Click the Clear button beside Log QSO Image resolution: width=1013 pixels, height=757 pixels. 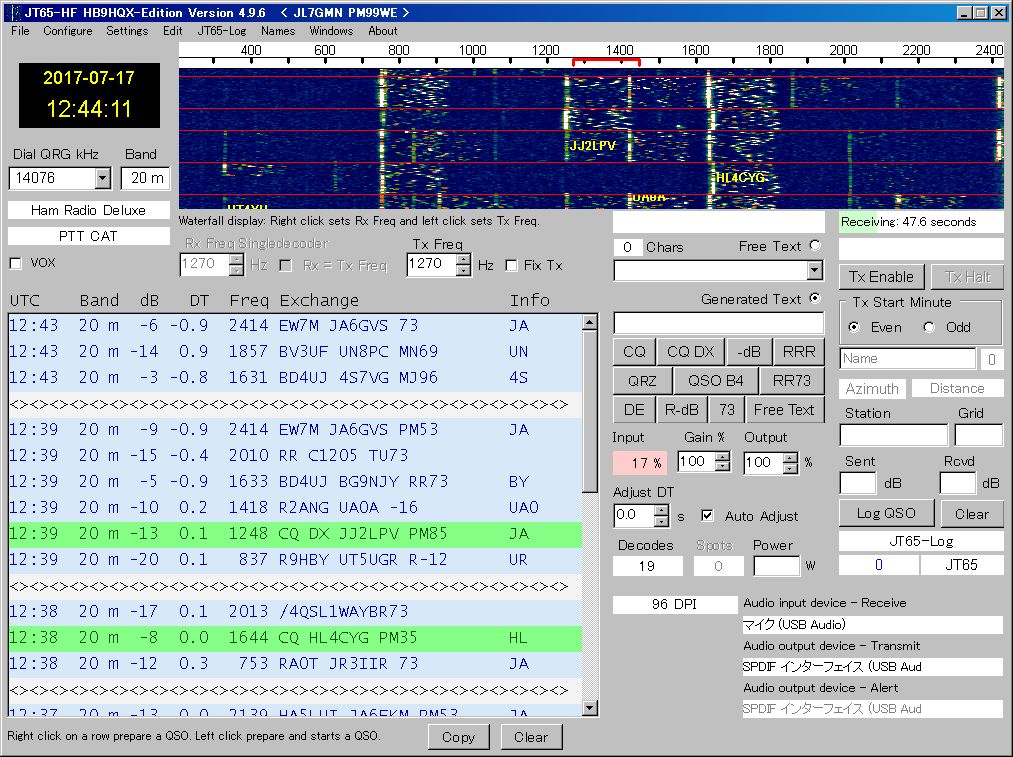point(972,513)
